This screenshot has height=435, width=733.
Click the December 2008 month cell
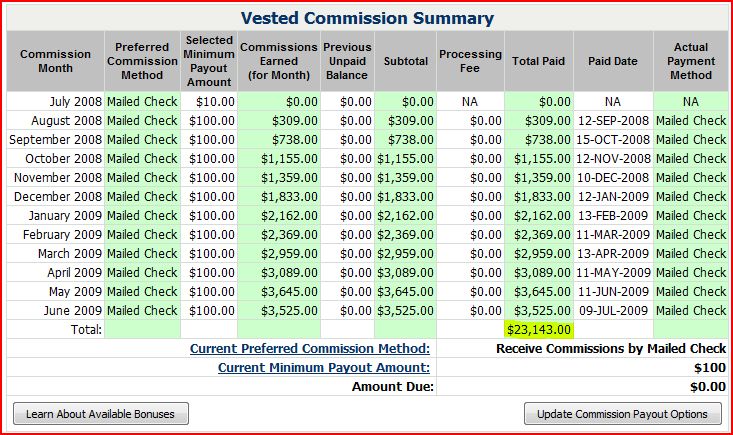coord(55,196)
